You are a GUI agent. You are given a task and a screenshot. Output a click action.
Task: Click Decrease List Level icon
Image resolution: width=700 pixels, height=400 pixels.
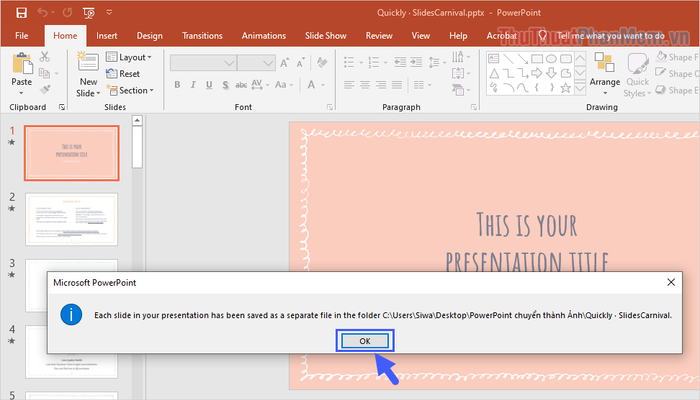400,62
